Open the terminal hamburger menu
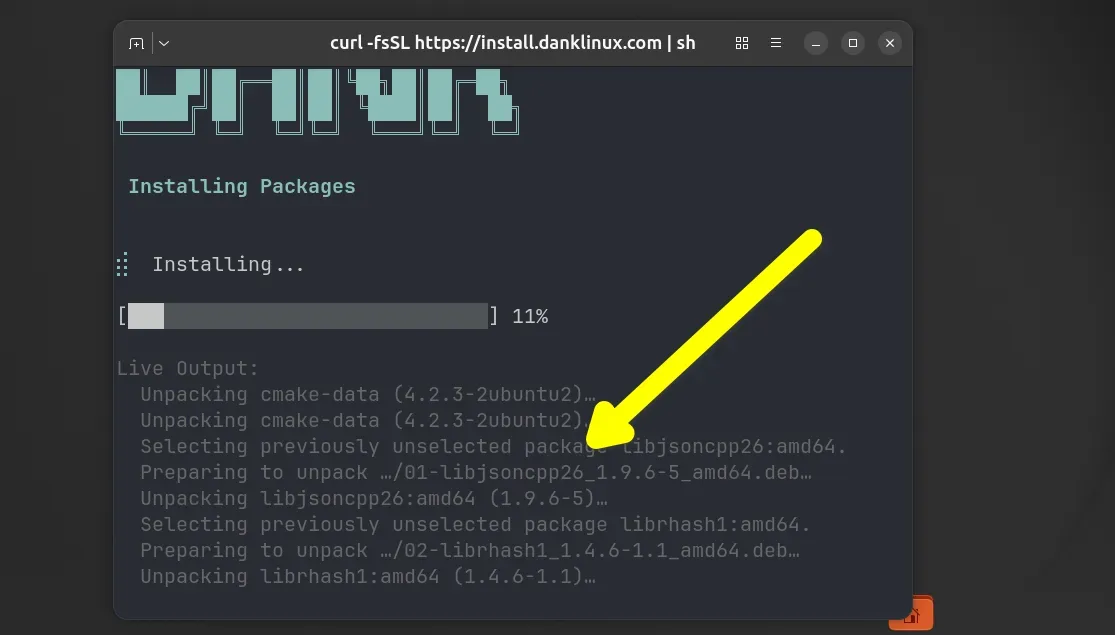 pyautogui.click(x=776, y=43)
